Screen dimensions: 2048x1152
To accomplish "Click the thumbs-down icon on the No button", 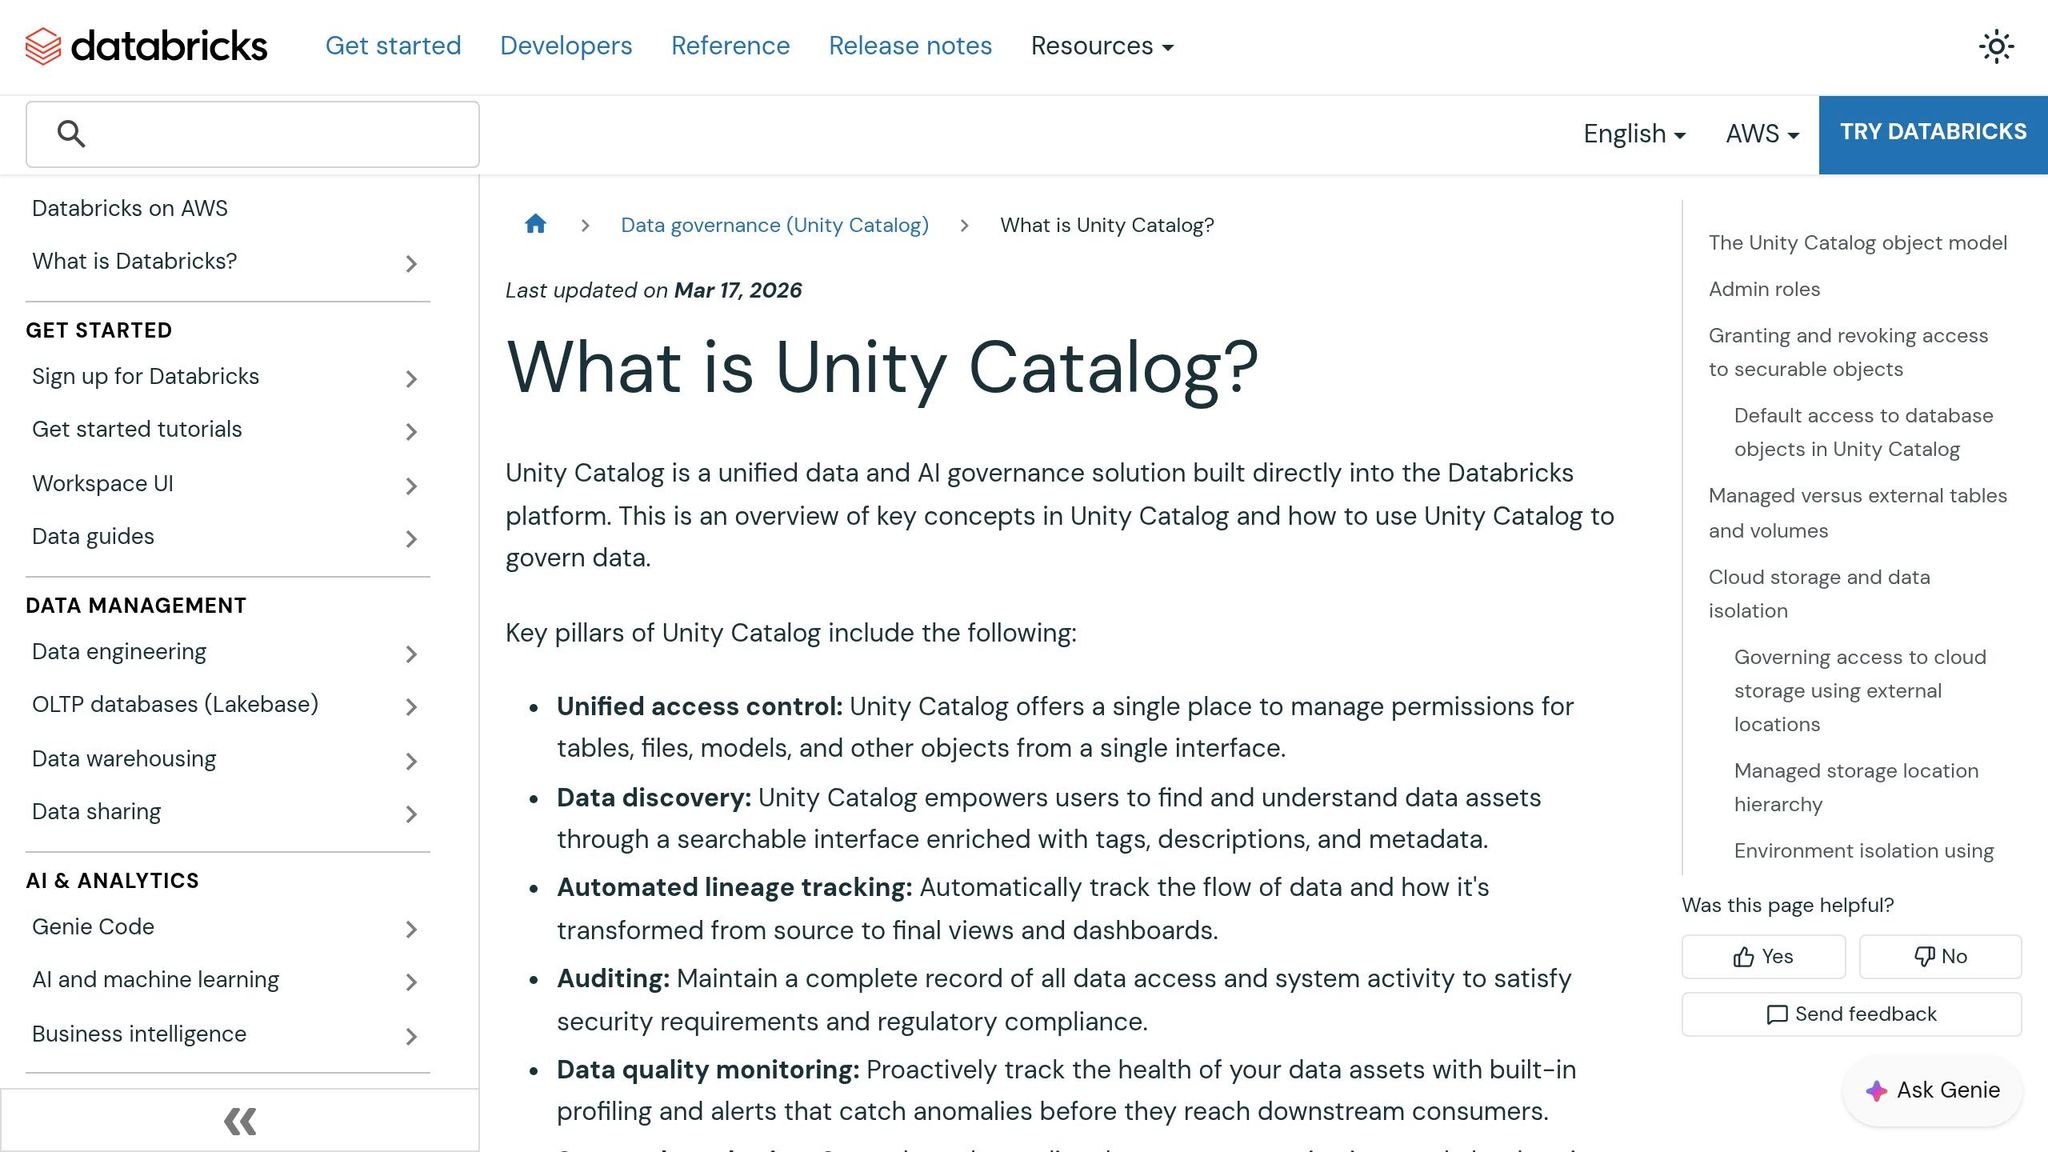I will [1925, 956].
